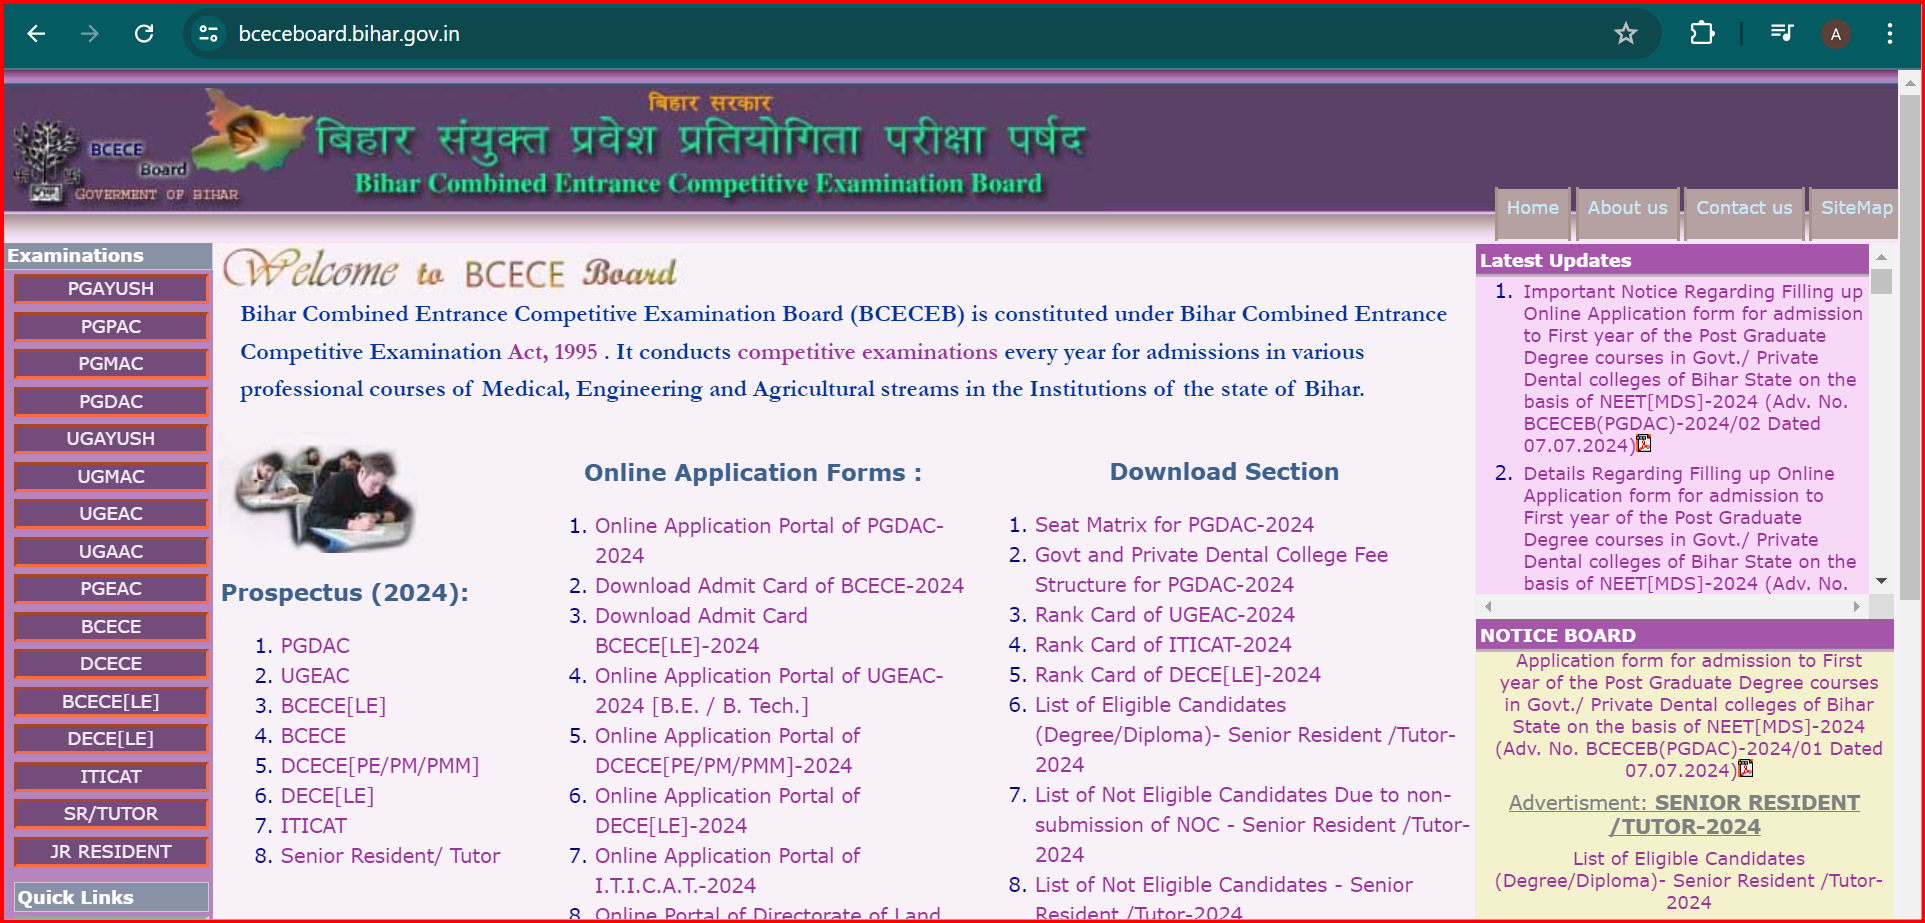
Task: Open first Latest Updates Important Notice link
Action: [1692, 368]
